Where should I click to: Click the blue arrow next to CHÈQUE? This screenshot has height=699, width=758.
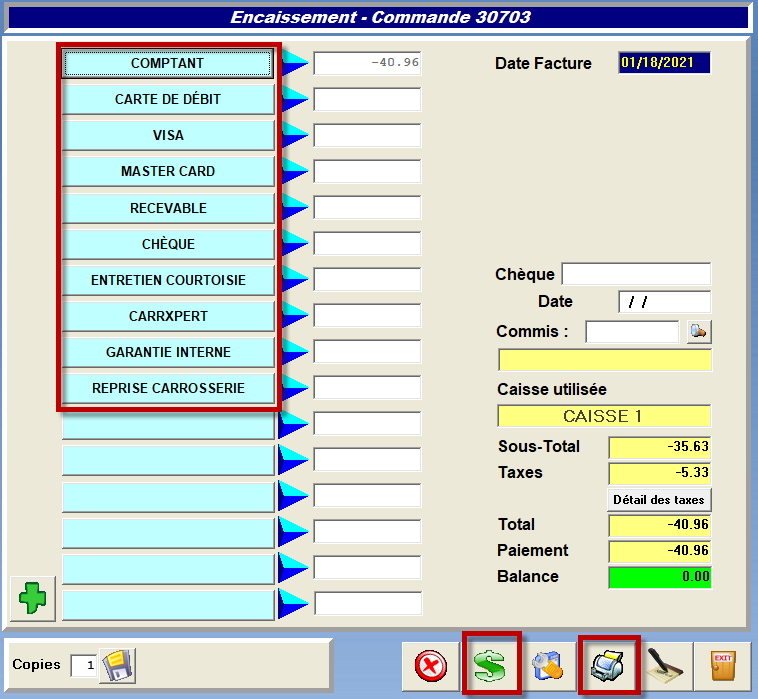pos(294,244)
